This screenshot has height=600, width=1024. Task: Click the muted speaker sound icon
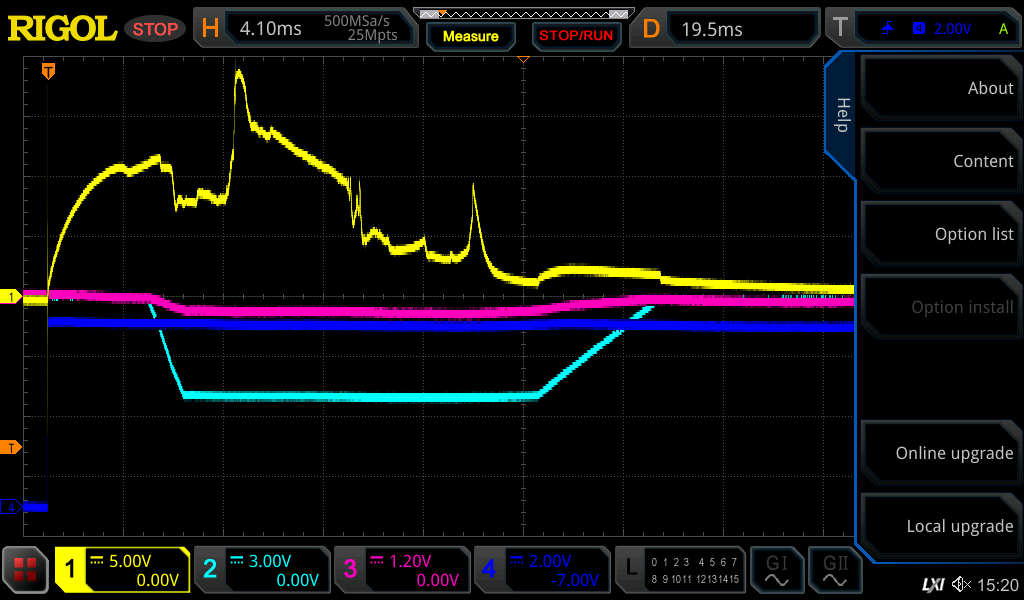point(962,584)
